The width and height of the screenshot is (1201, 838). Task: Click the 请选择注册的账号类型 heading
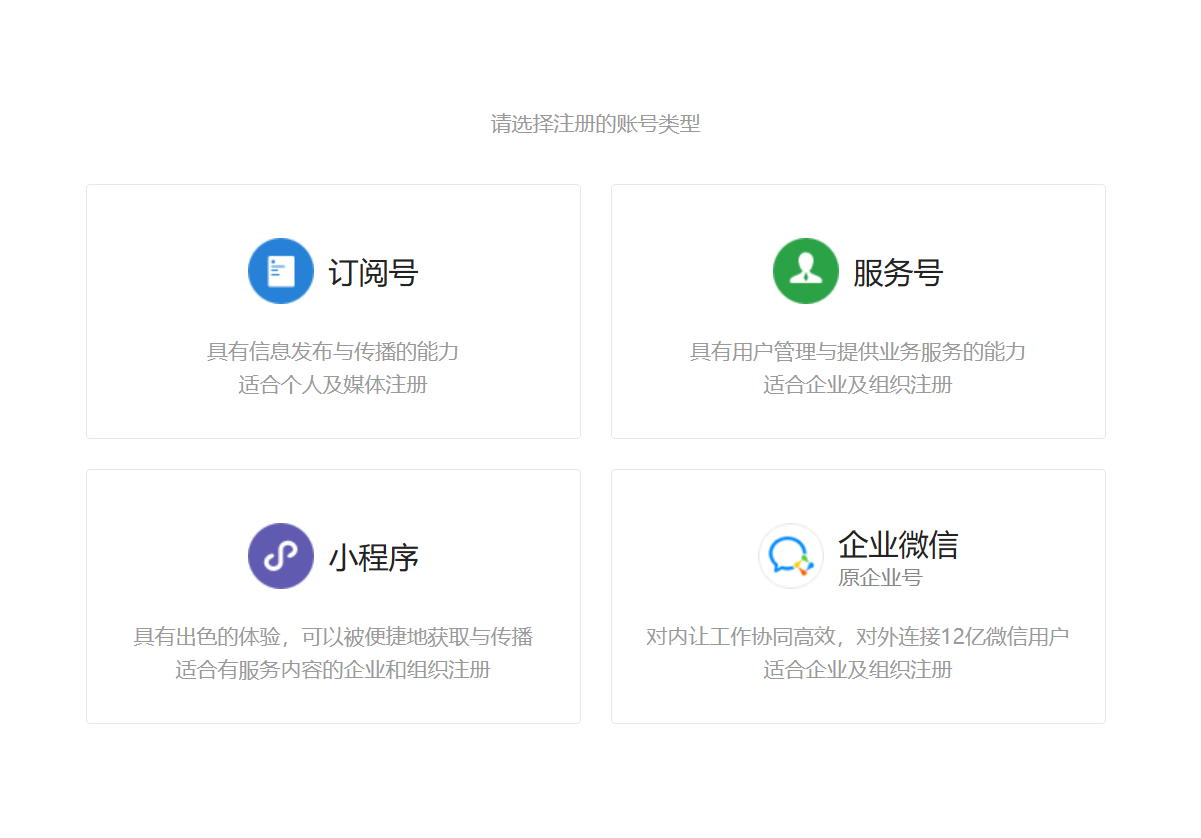click(594, 124)
